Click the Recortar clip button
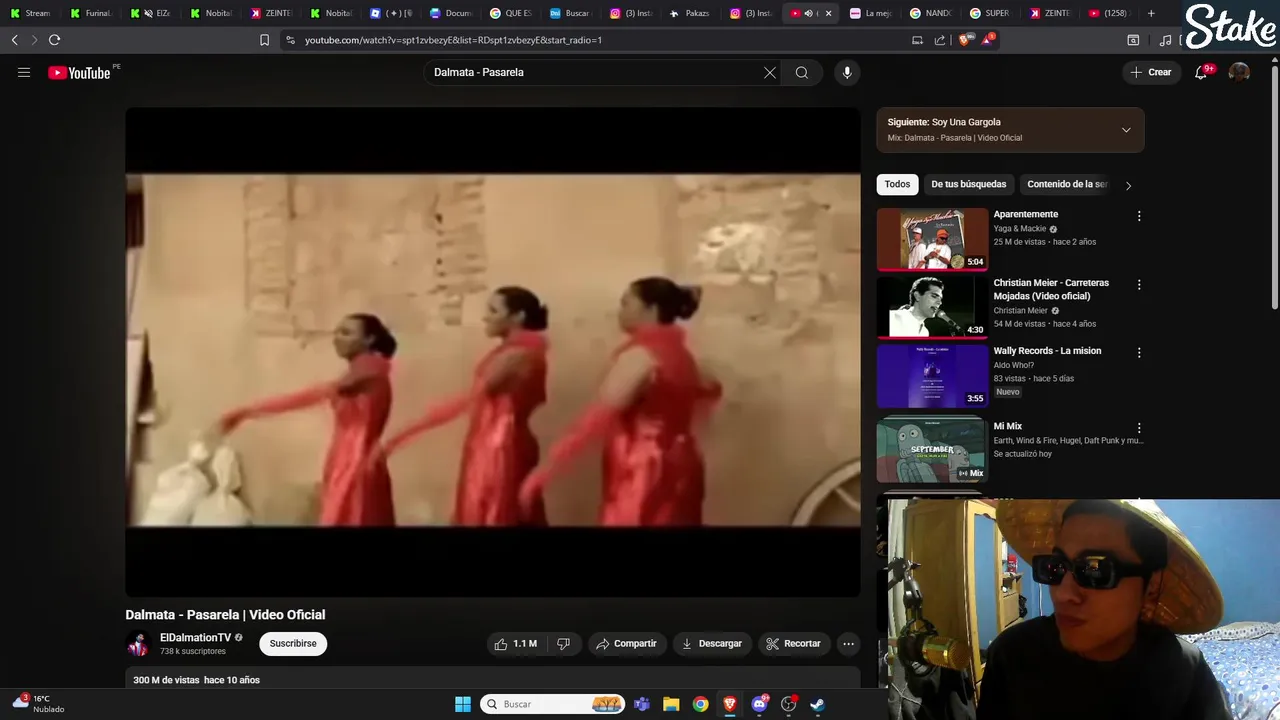The image size is (1280, 720). point(794,644)
